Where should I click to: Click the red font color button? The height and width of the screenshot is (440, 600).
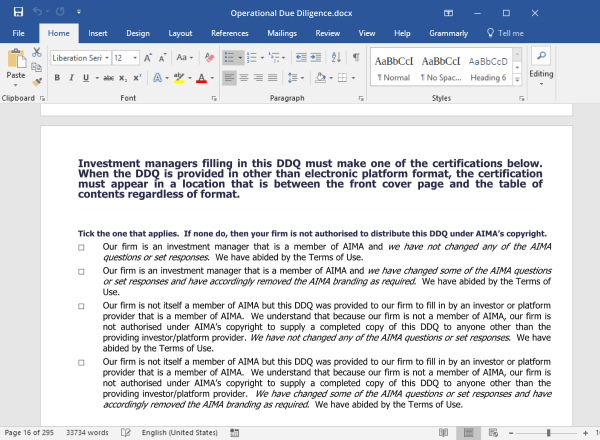(x=201, y=78)
